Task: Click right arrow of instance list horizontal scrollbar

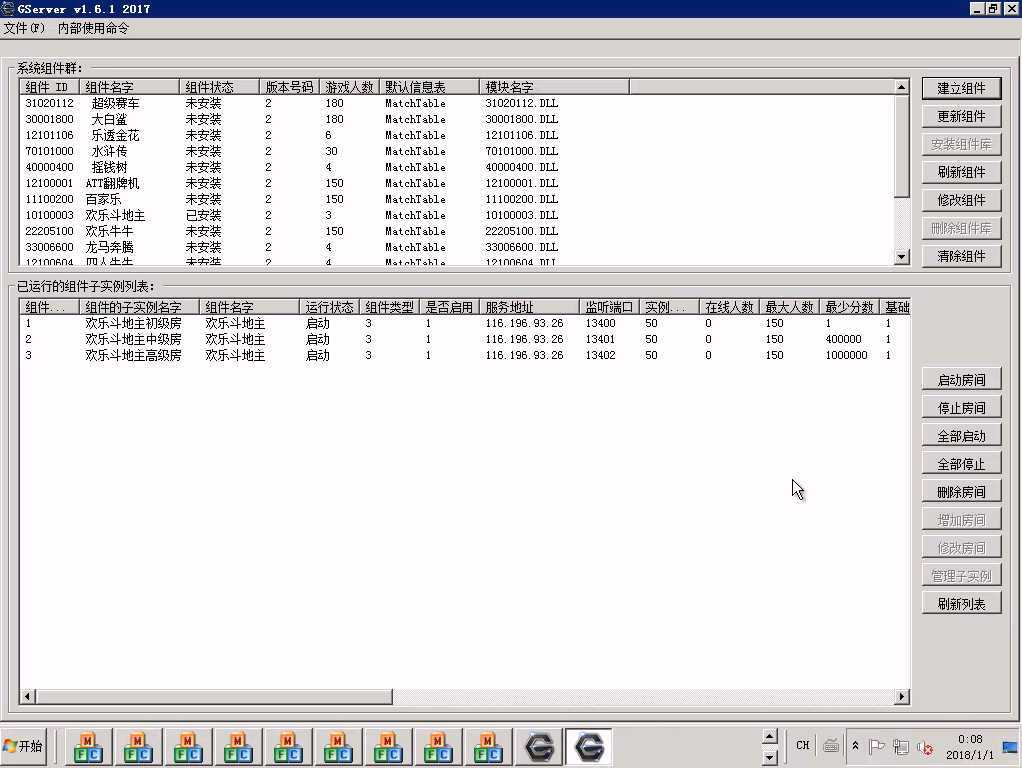Action: pos(901,696)
